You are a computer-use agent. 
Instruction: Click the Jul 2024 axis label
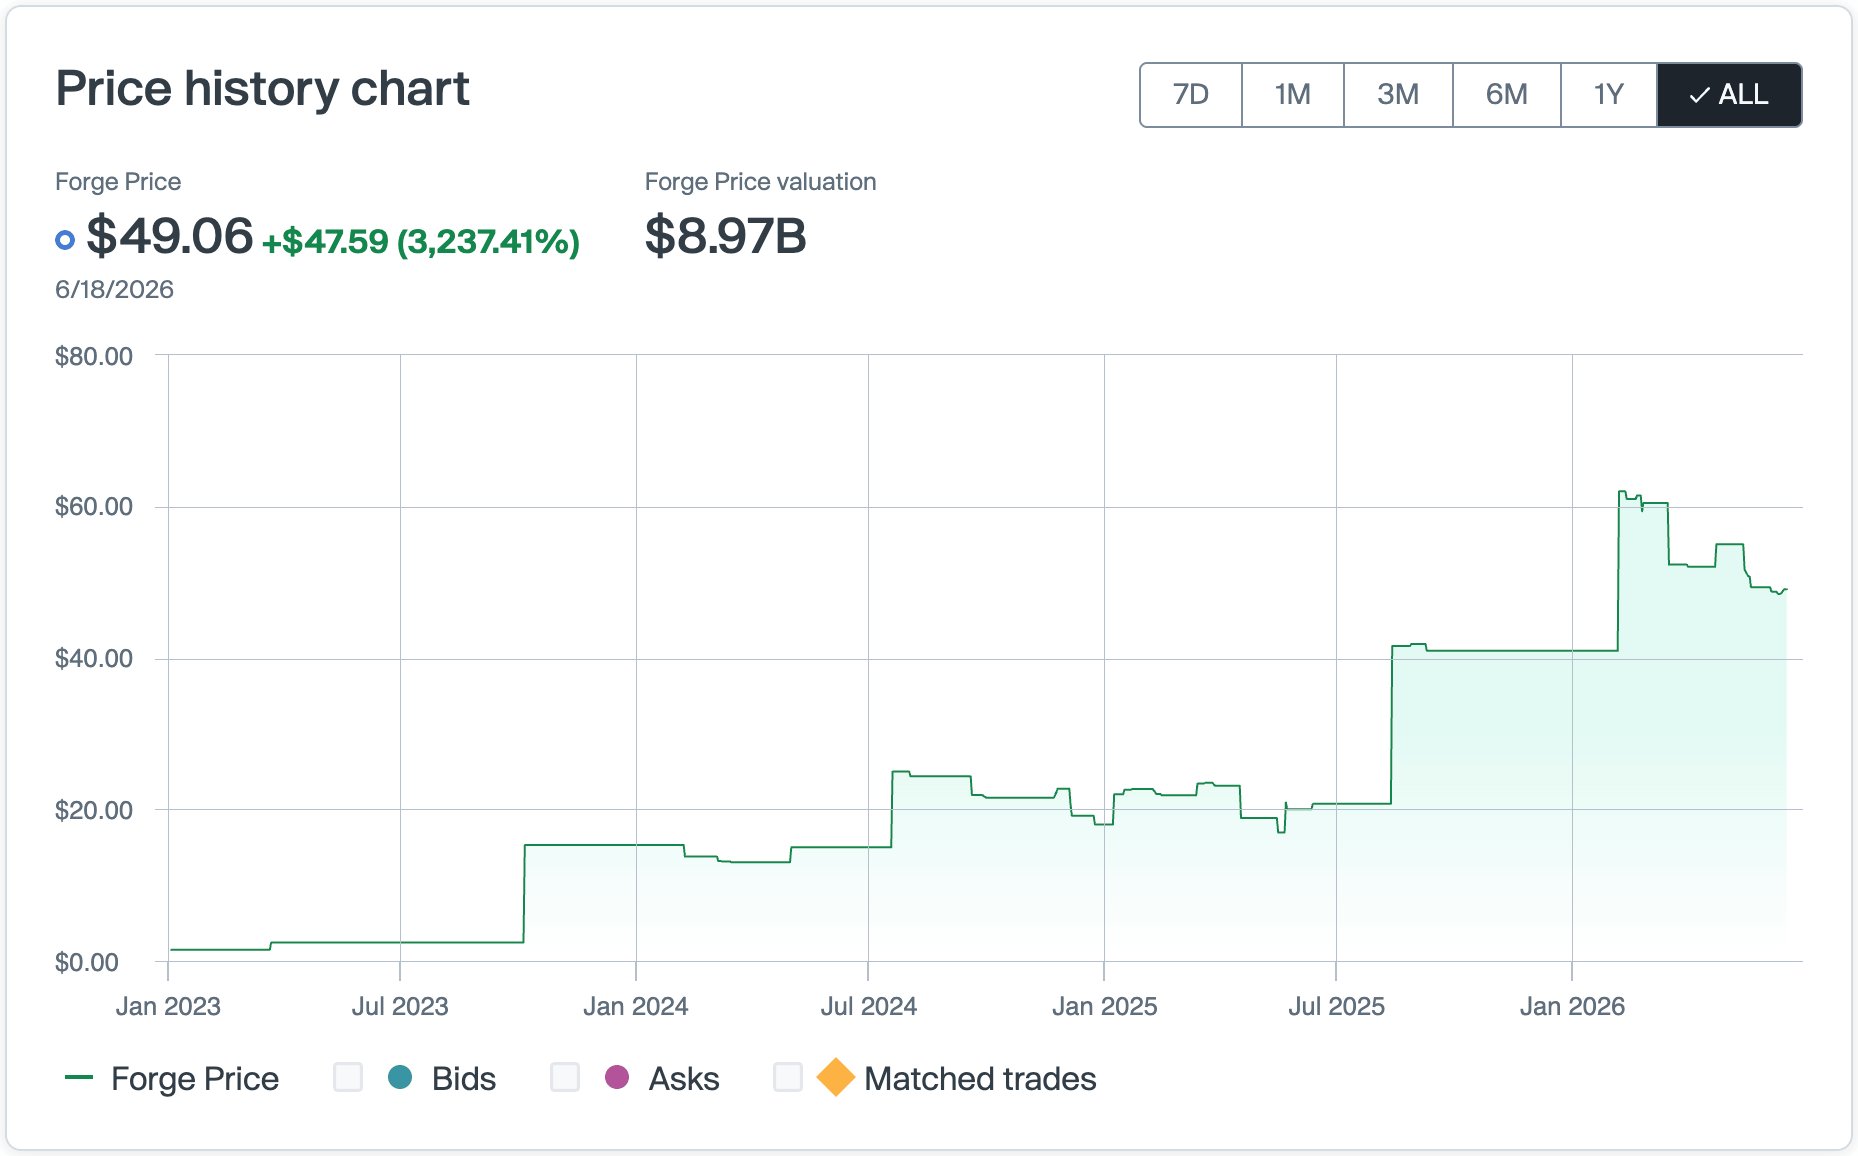coord(869,1006)
